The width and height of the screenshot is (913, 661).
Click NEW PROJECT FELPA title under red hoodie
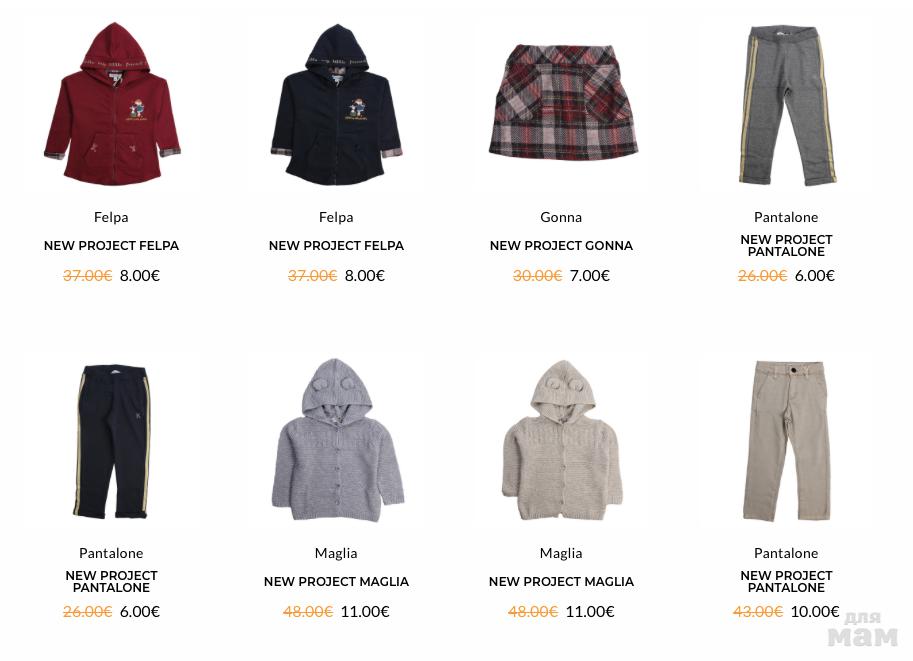(111, 246)
